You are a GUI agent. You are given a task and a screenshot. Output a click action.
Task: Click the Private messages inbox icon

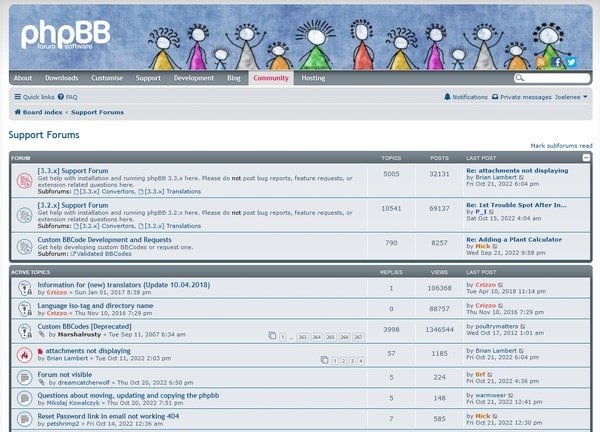click(495, 97)
